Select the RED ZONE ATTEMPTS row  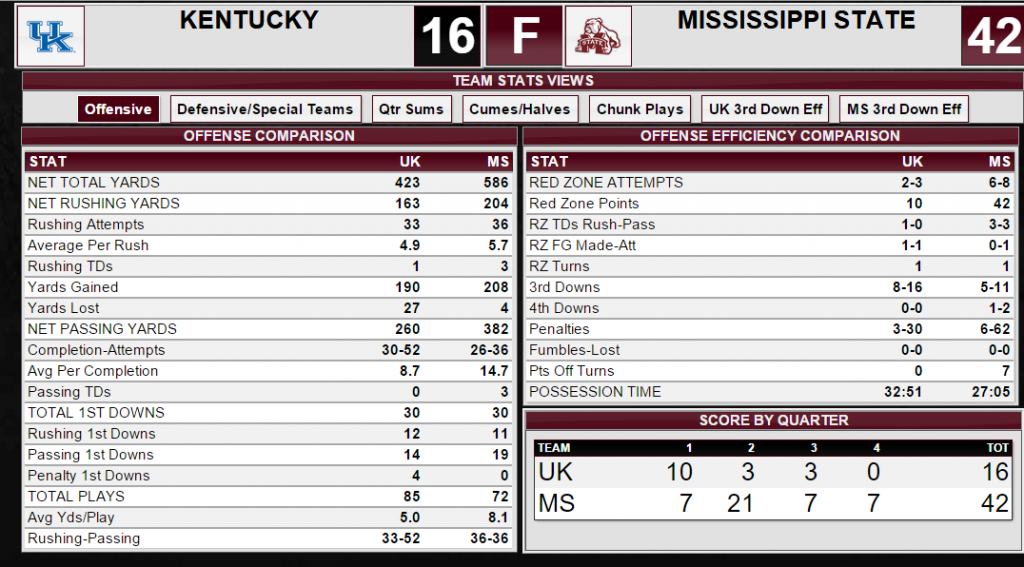tap(770, 182)
